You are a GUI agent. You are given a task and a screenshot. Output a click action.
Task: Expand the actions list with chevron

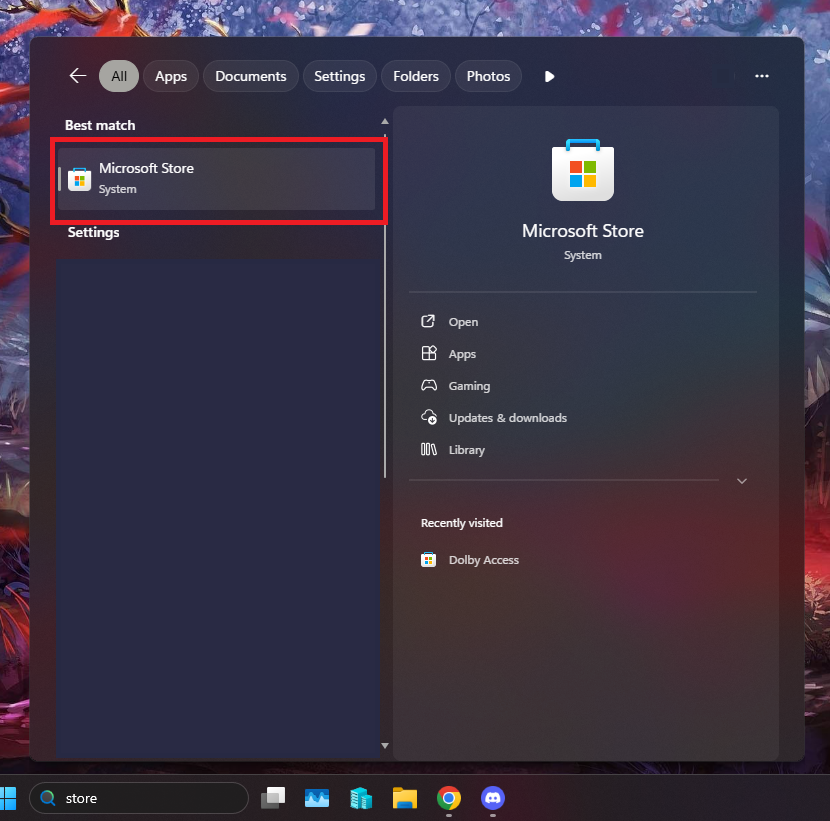tap(741, 481)
